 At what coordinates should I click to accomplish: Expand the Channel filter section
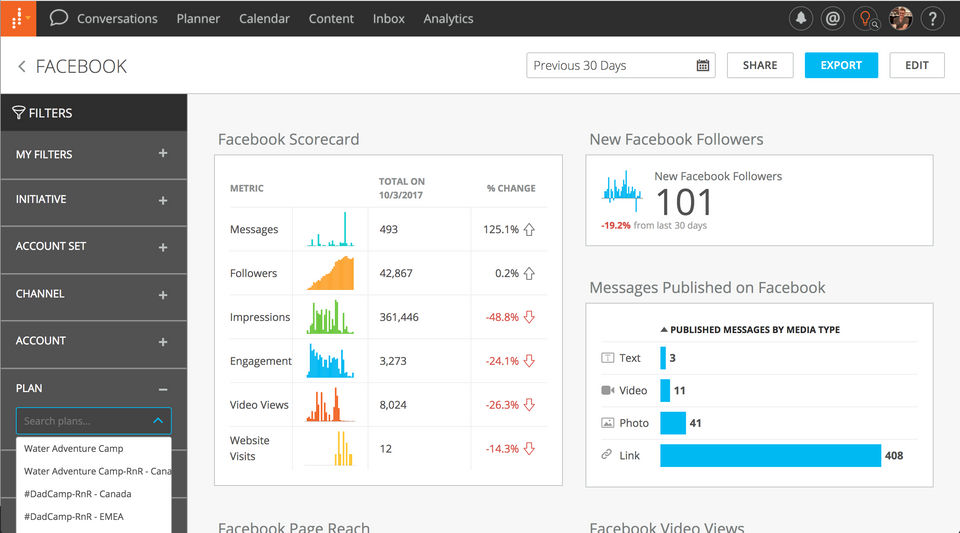coord(163,295)
